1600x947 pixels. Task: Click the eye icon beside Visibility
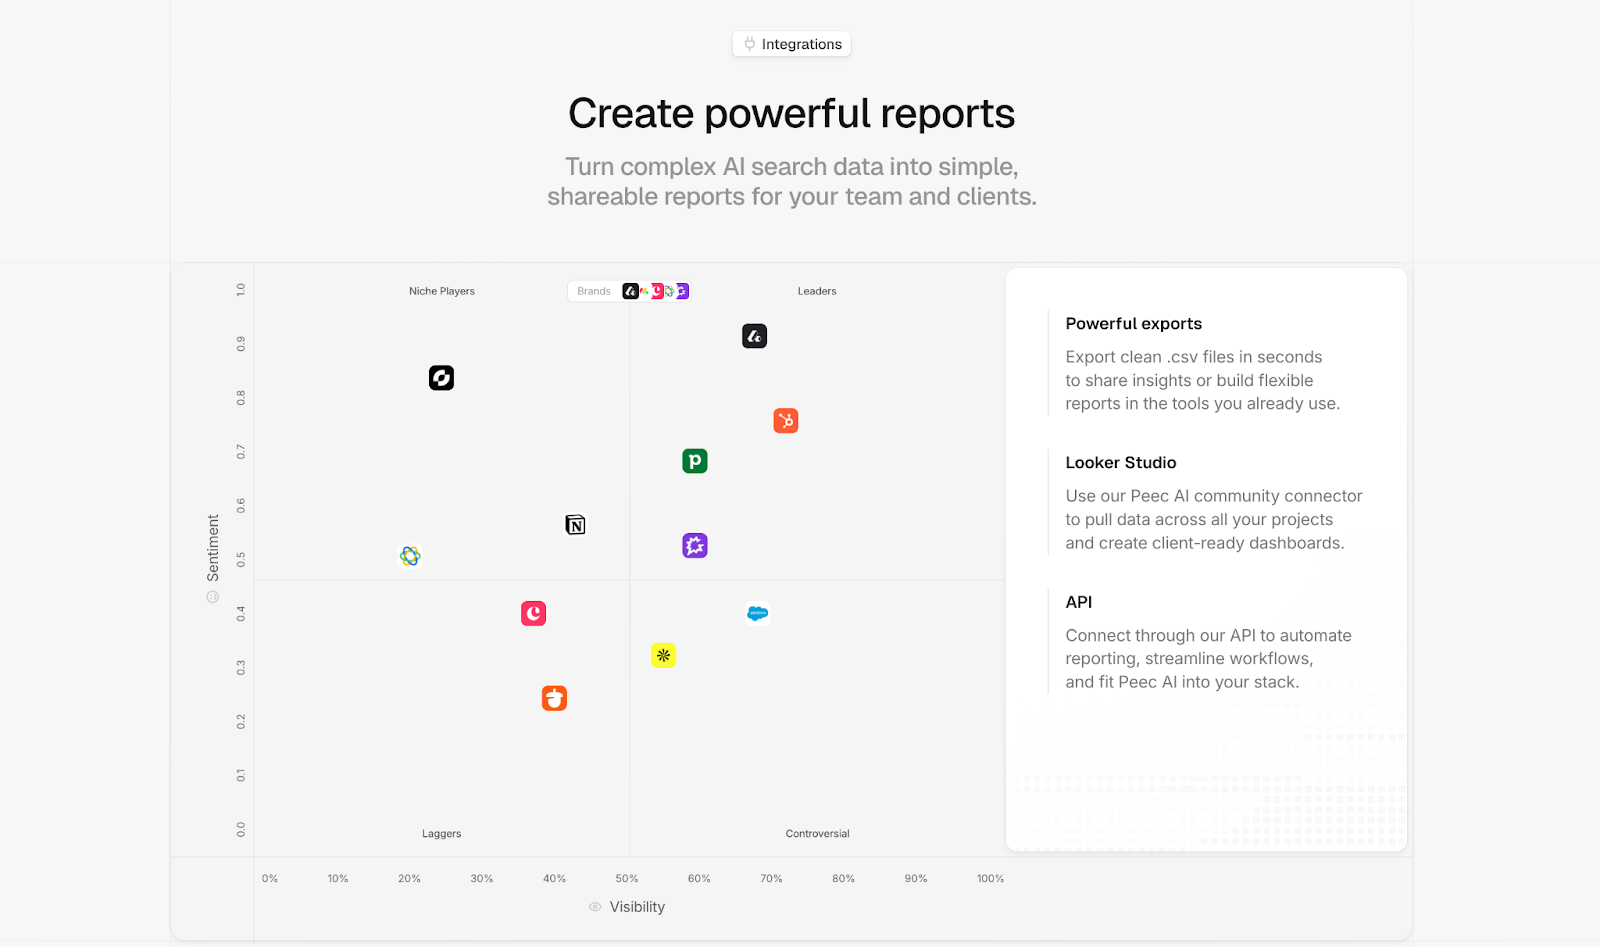point(595,907)
